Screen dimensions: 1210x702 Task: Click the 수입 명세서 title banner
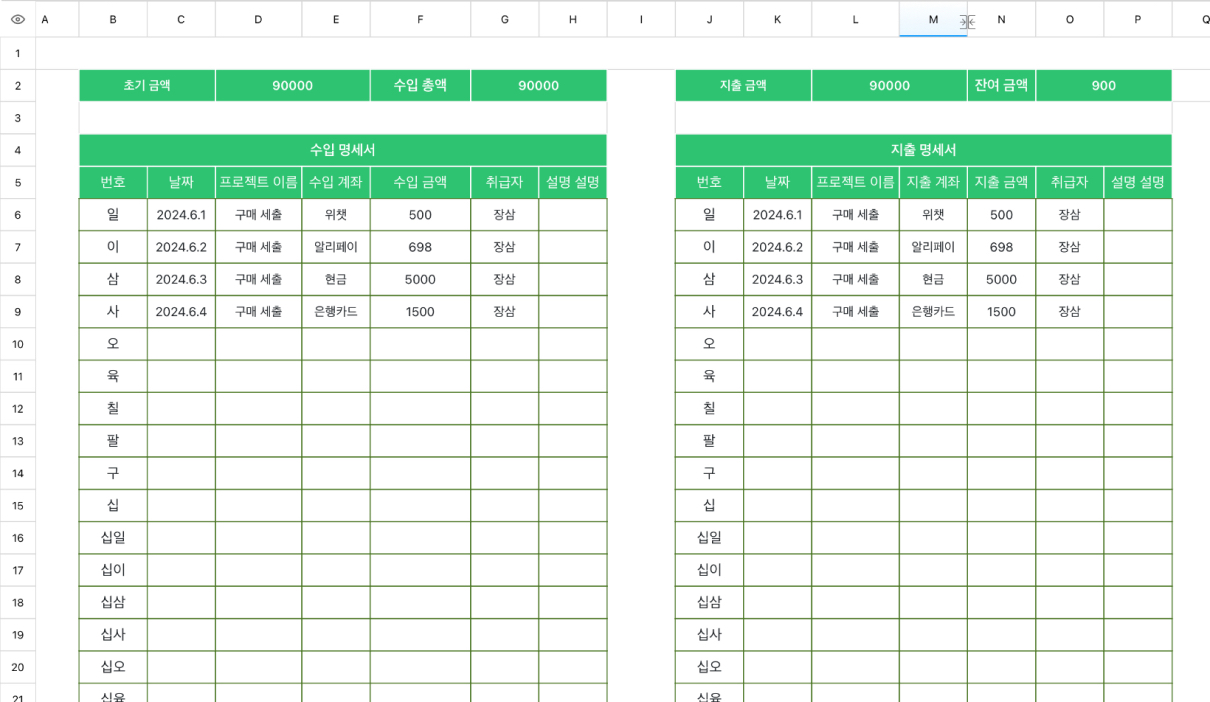[x=343, y=150]
